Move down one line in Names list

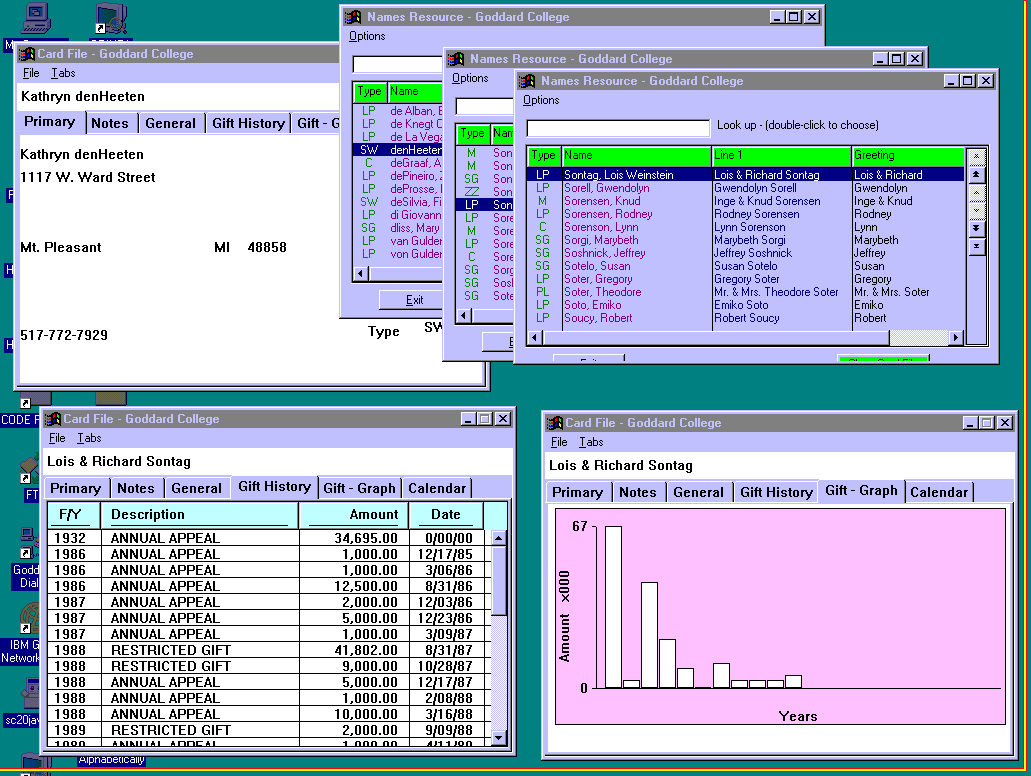(x=976, y=210)
